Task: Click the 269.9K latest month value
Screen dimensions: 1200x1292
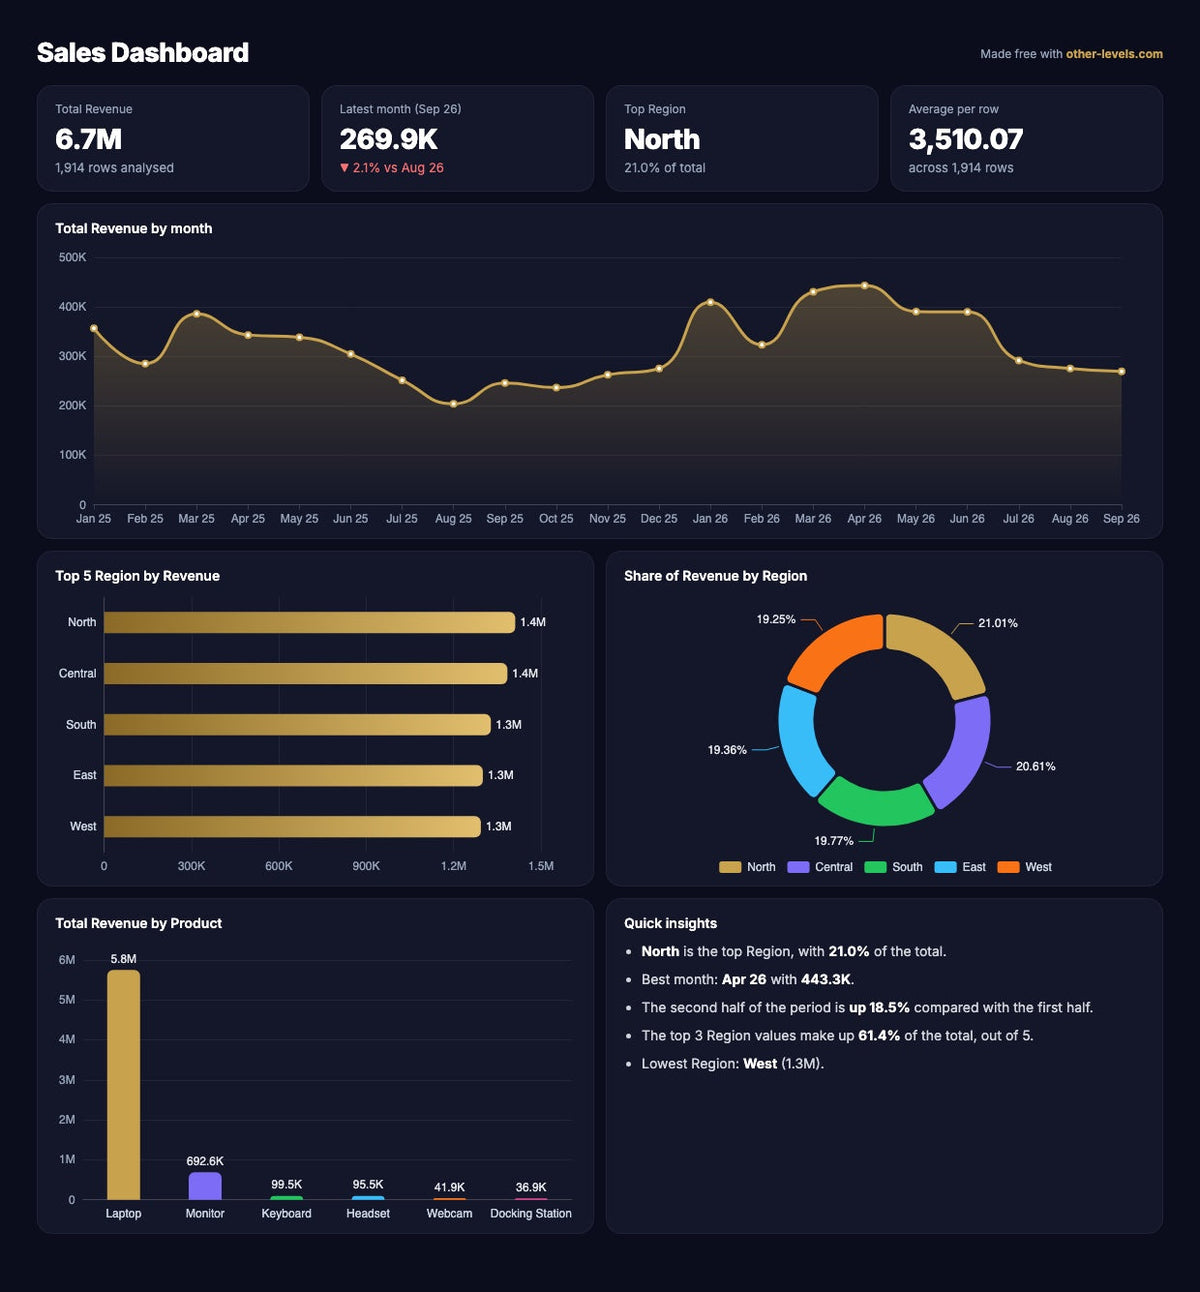Action: [x=388, y=139]
